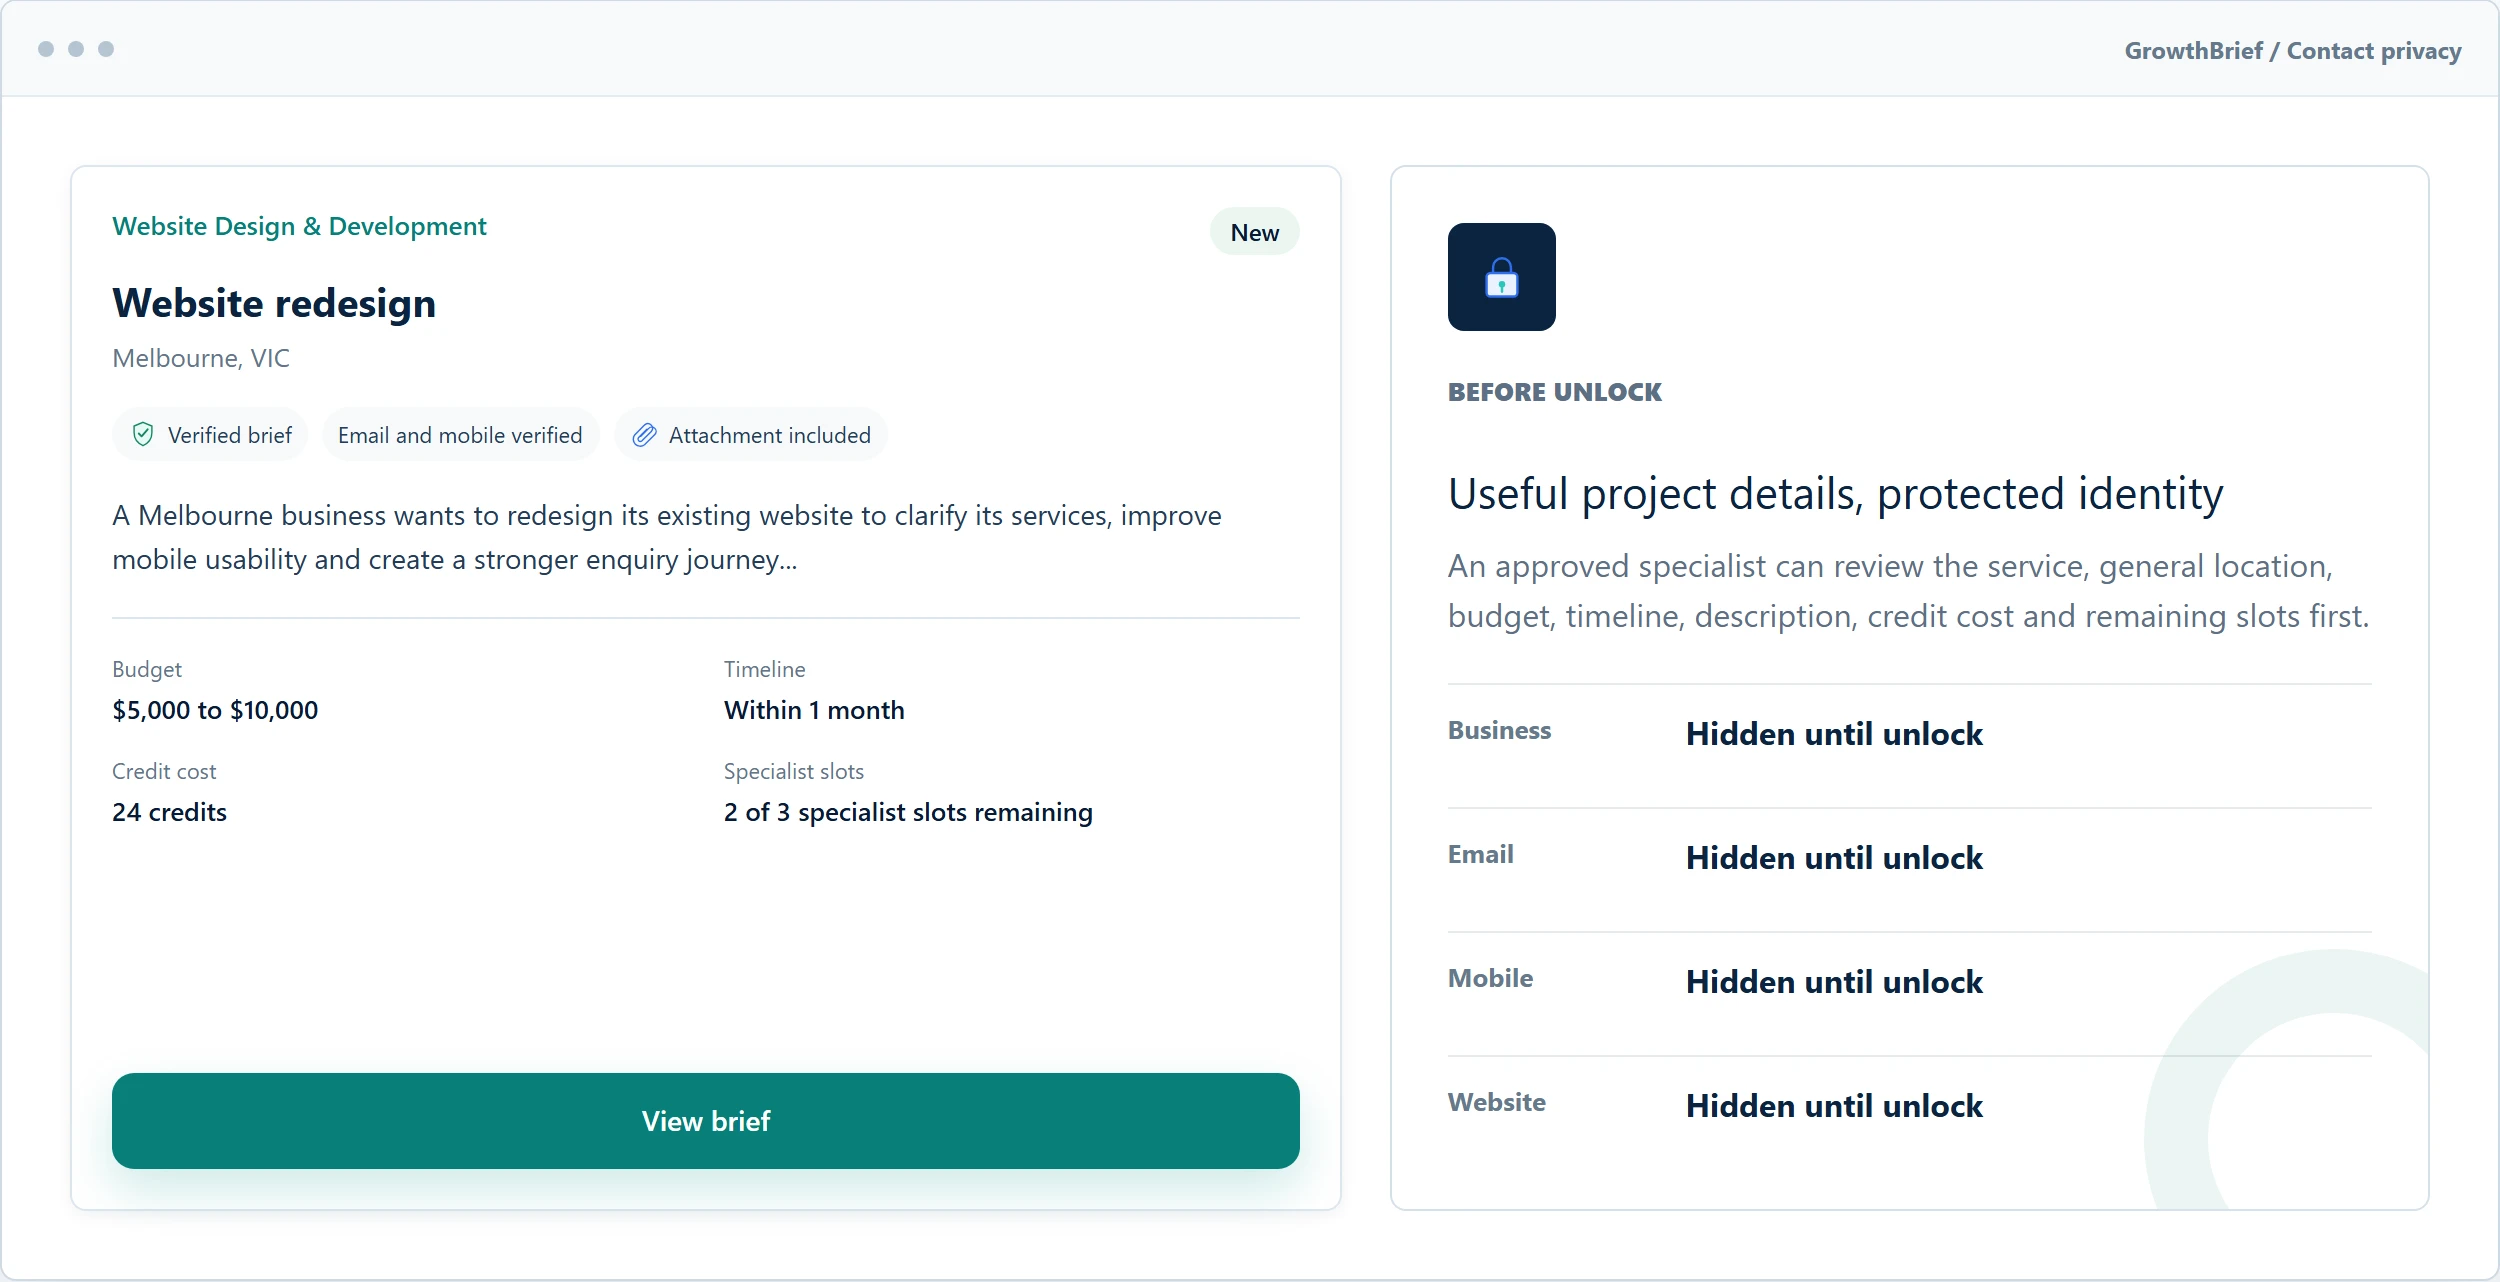Open the brief with View brief button
The width and height of the screenshot is (2500, 1282).
(x=706, y=1120)
